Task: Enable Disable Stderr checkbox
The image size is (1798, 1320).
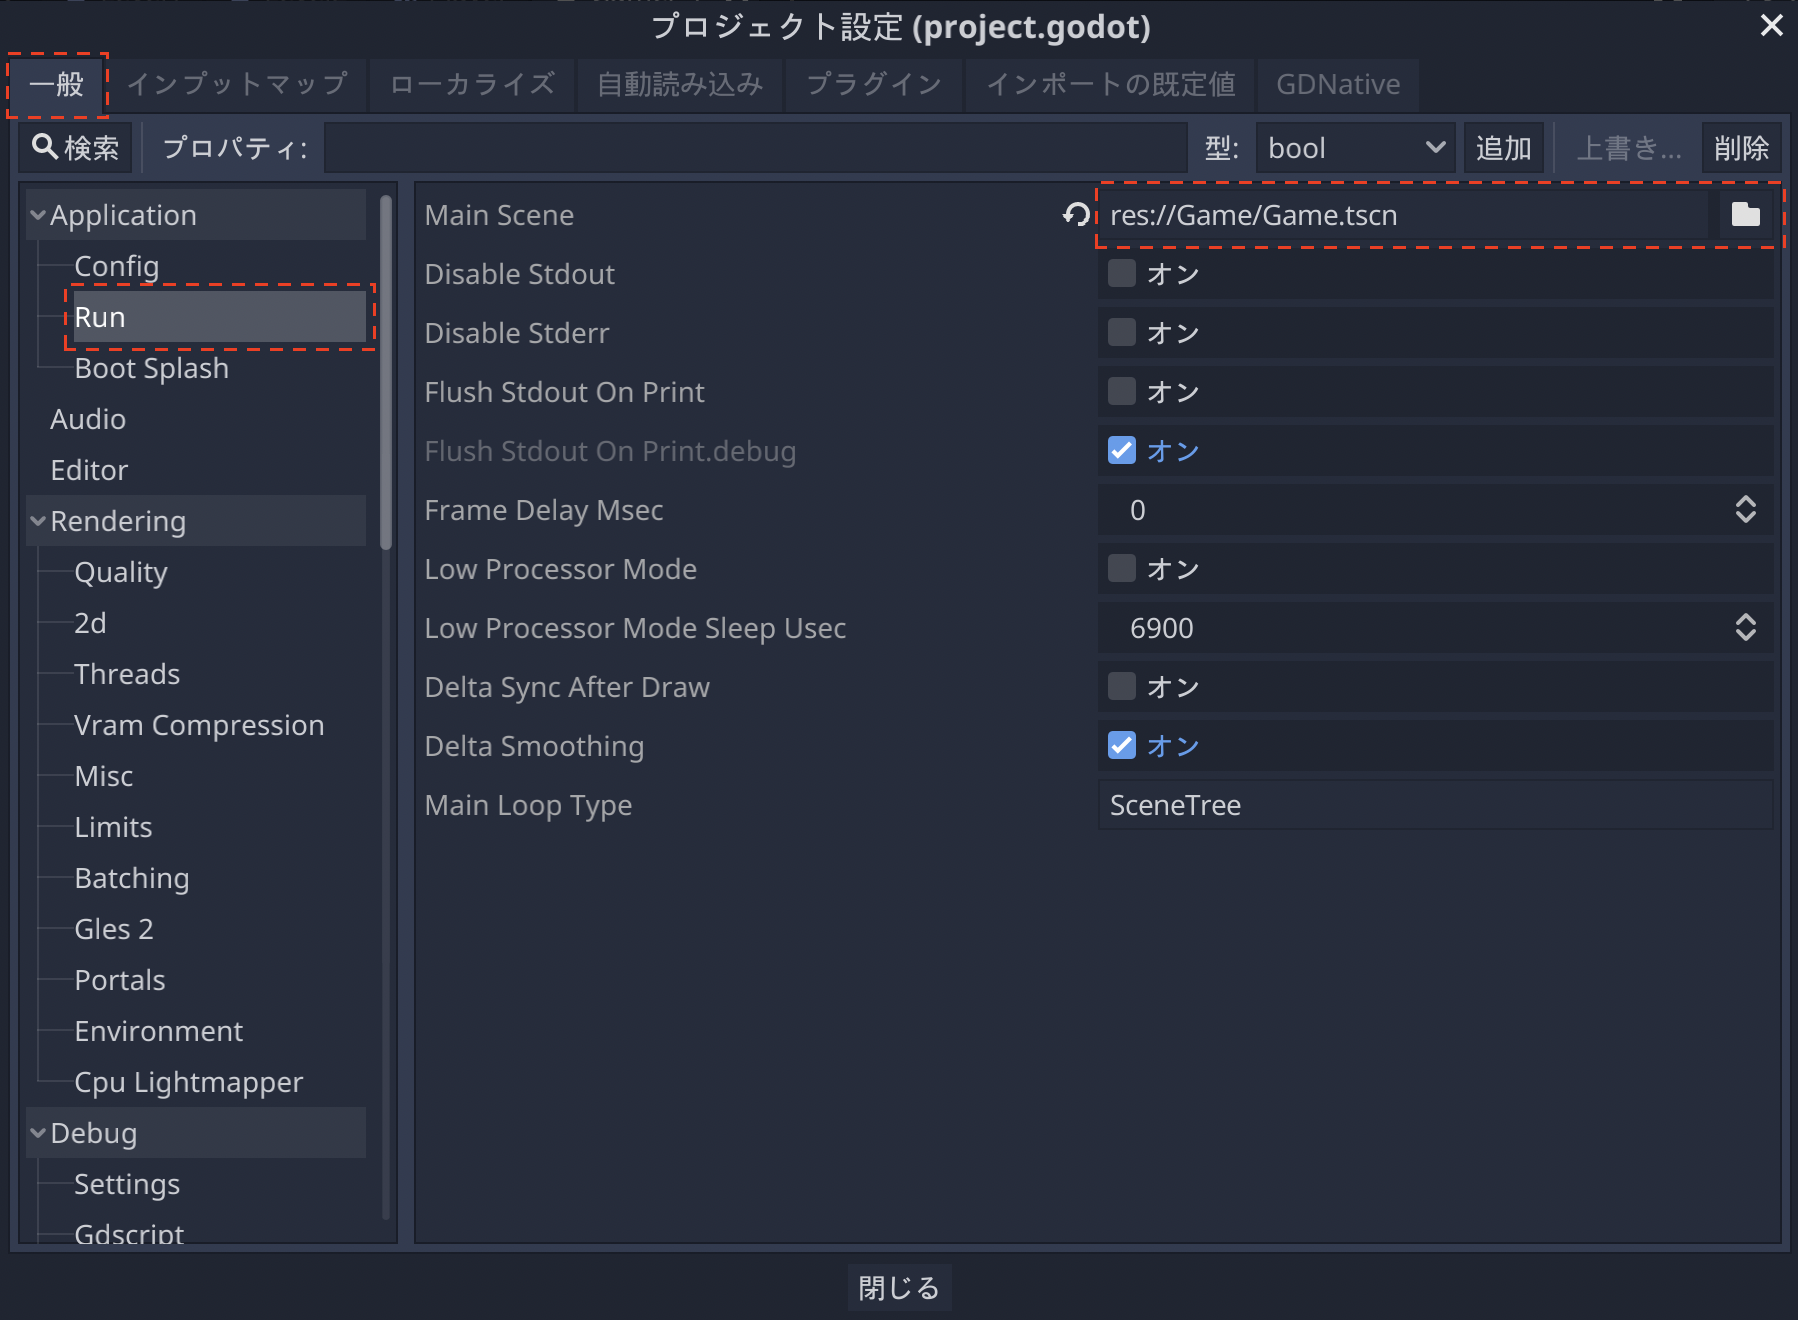Action: pyautogui.click(x=1122, y=332)
